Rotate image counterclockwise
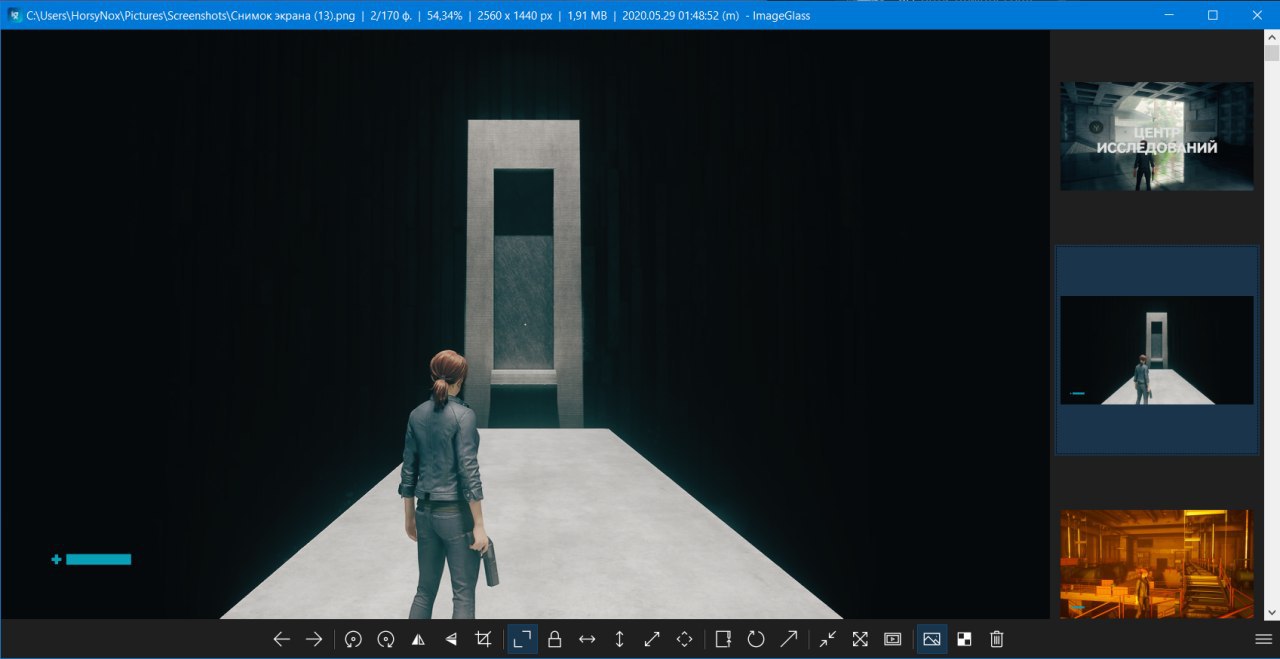 point(353,639)
